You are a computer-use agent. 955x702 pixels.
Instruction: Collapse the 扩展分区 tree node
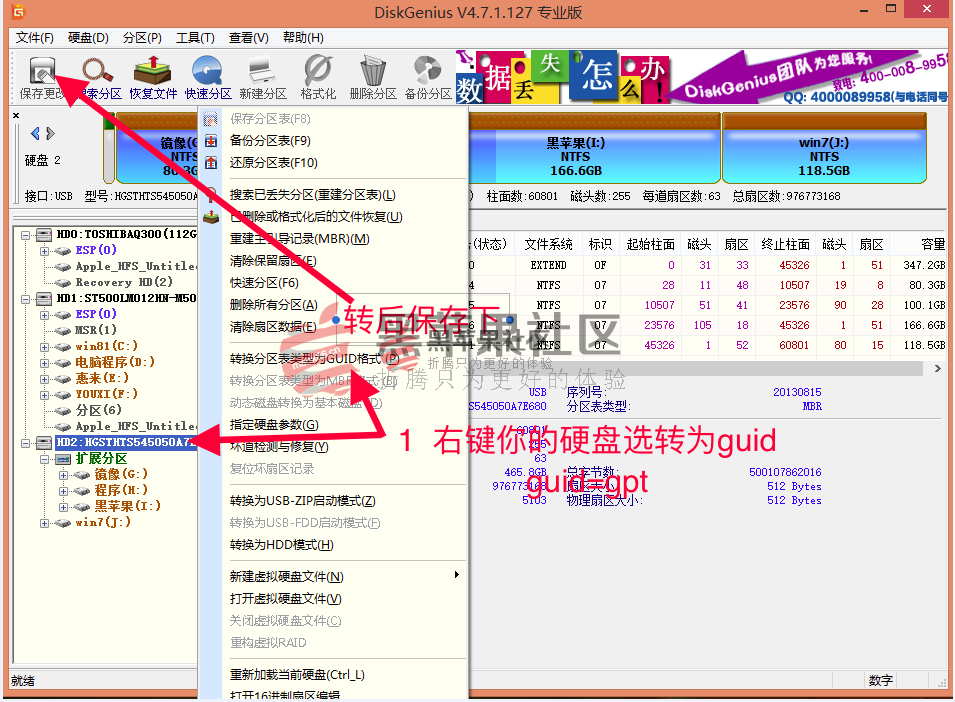pos(44,459)
